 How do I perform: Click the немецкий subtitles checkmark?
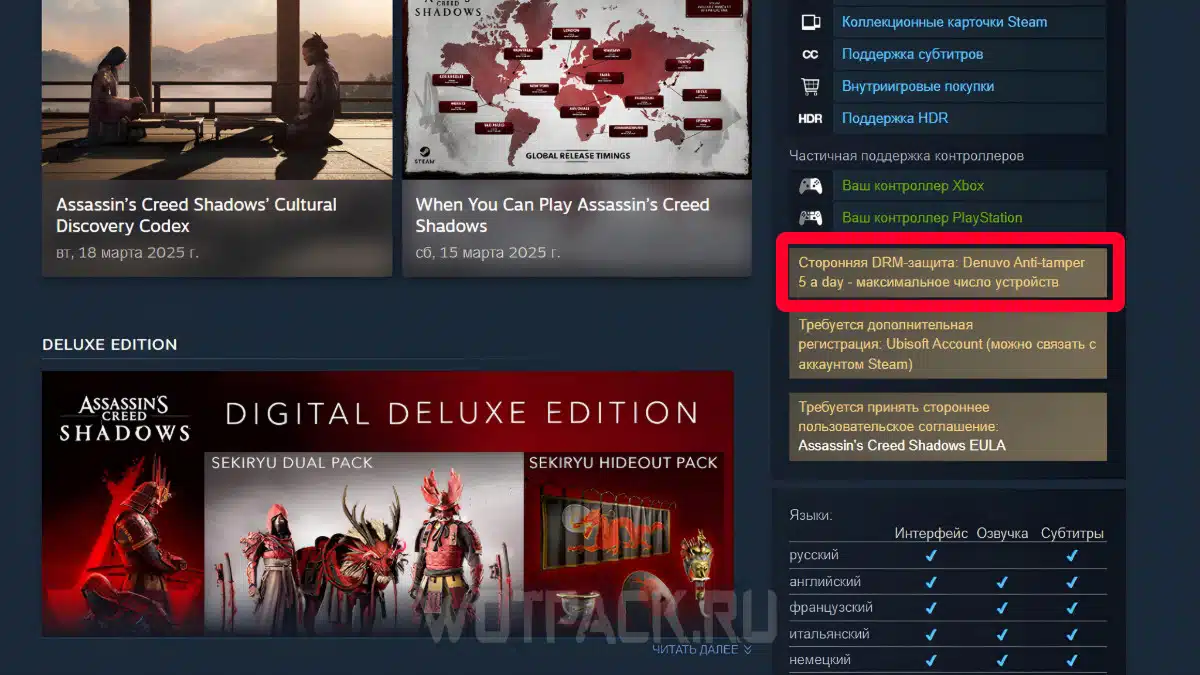(1072, 661)
